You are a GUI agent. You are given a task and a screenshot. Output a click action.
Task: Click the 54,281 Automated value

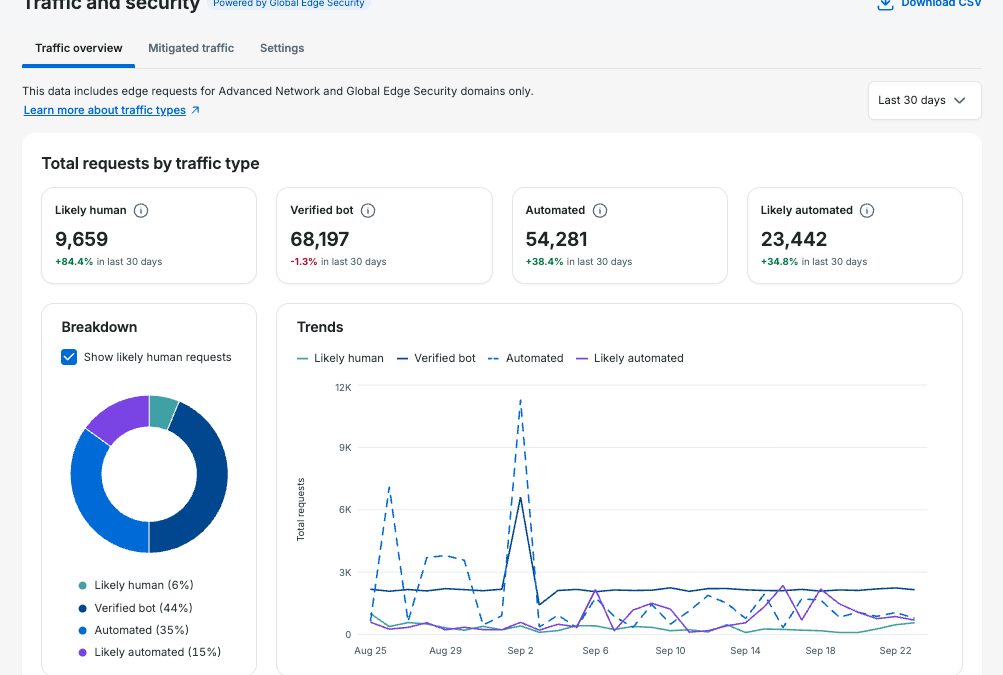557,239
